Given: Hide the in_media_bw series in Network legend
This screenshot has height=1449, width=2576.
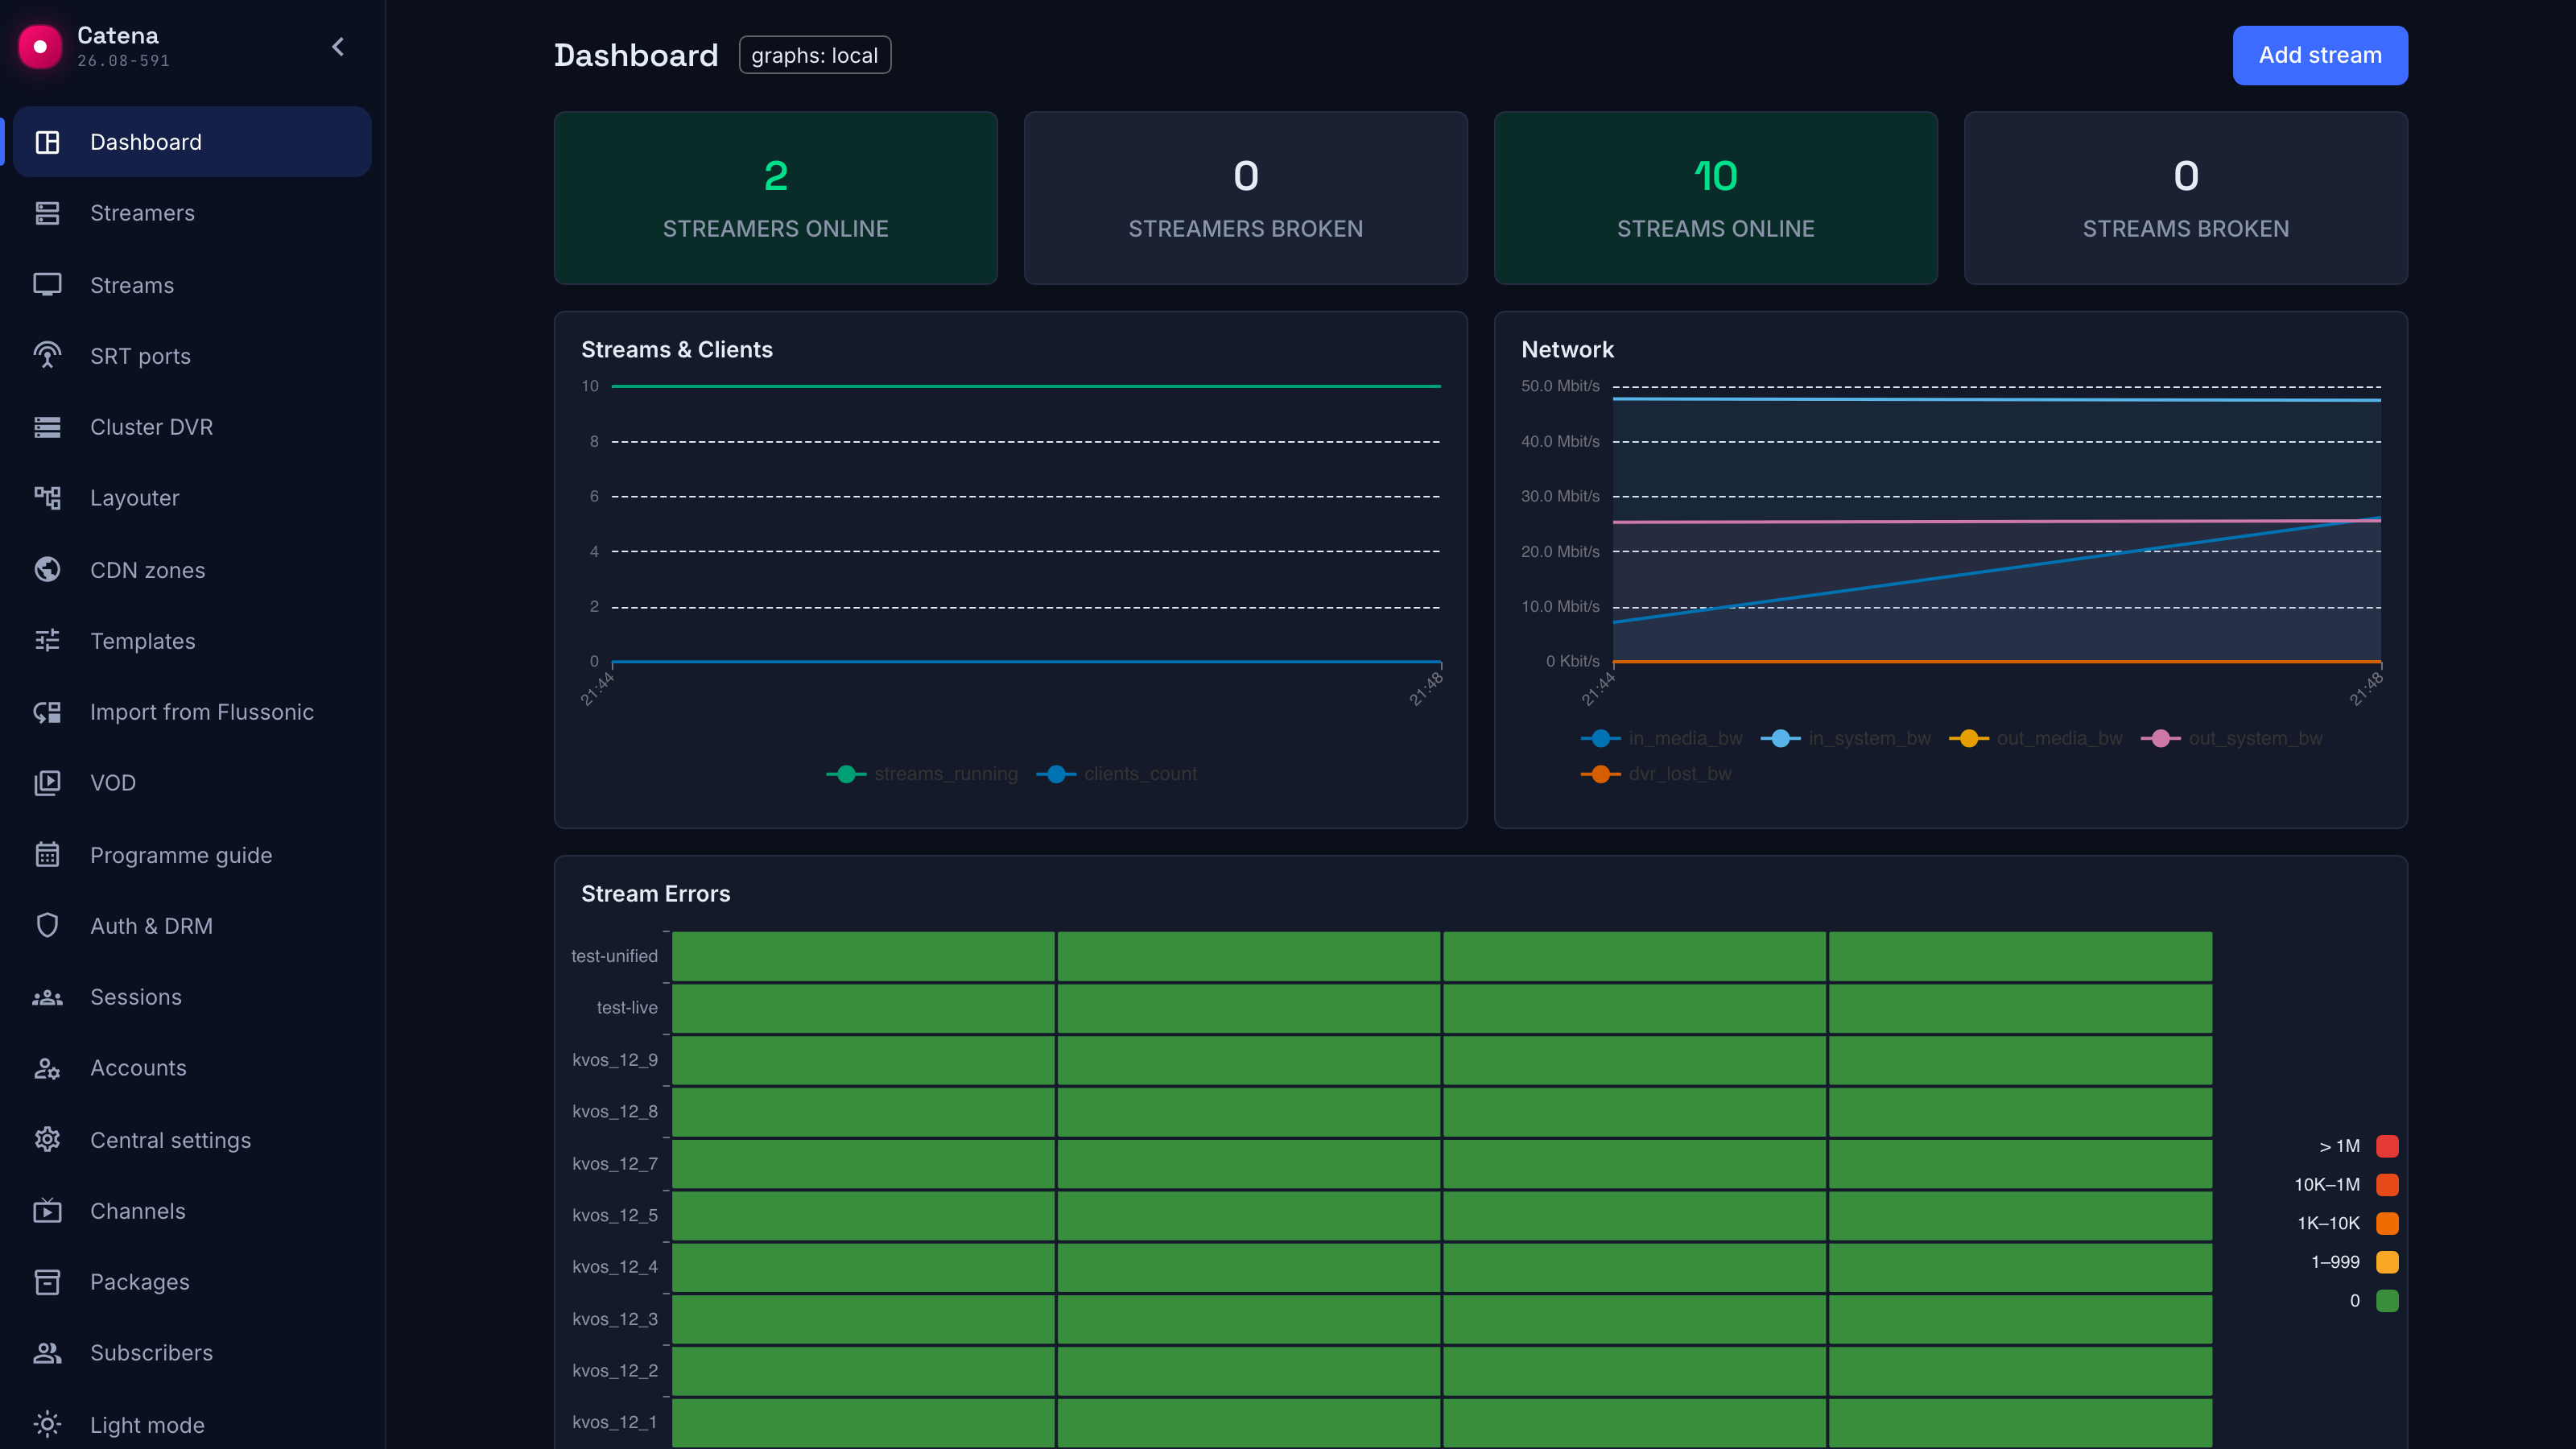Looking at the screenshot, I should pyautogui.click(x=1662, y=739).
